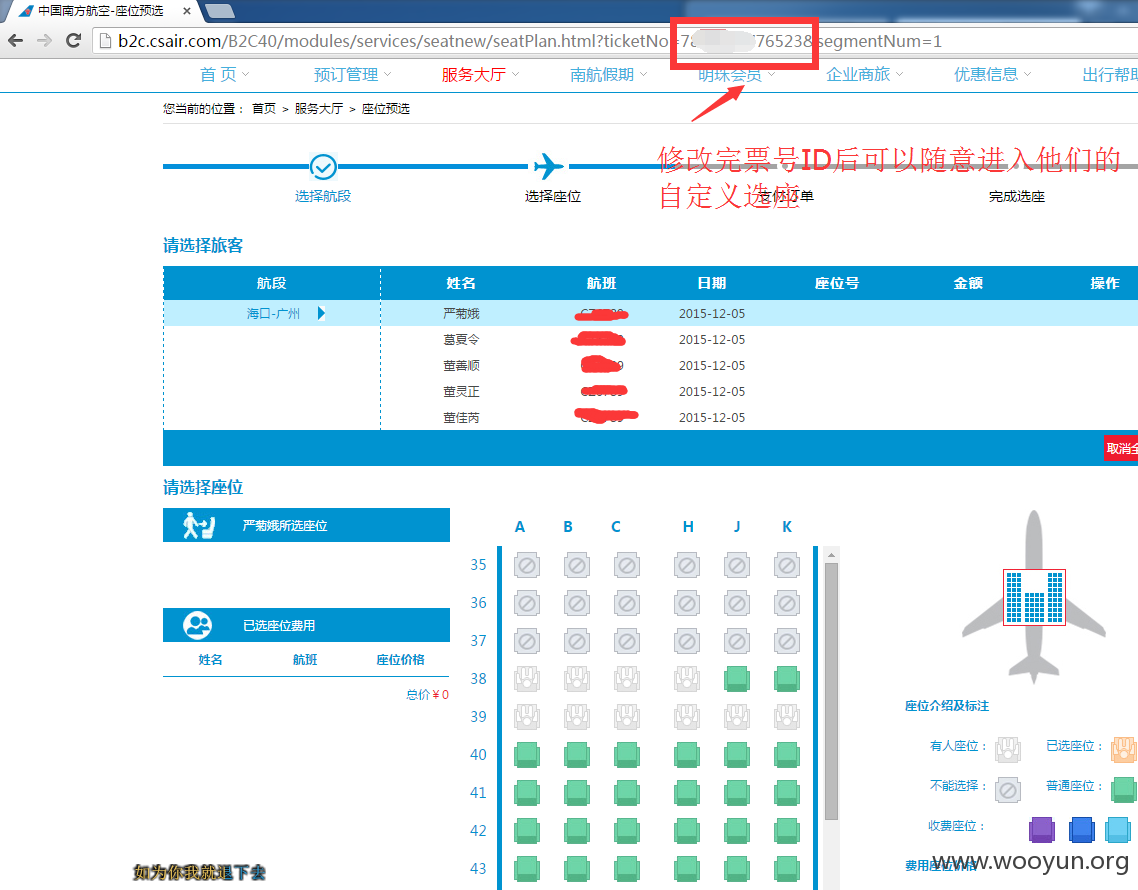Click the 有人座位 legend seat icon
The image size is (1138, 890).
1007,749
